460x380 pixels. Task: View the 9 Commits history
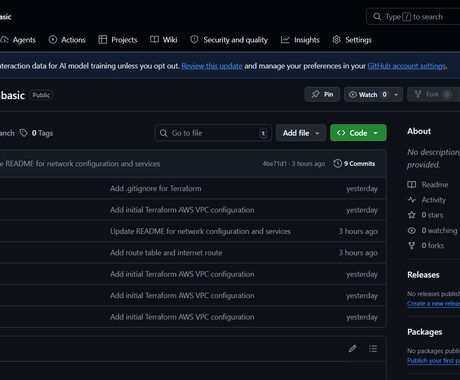pyautogui.click(x=354, y=164)
